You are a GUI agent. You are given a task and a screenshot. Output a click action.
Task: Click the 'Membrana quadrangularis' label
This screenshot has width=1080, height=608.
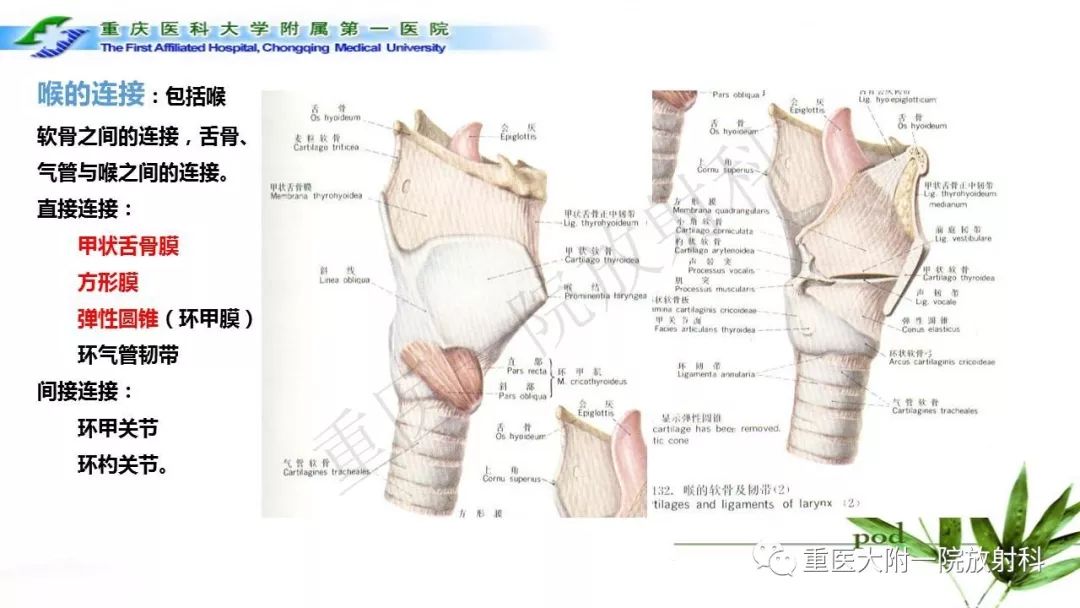pos(720,211)
